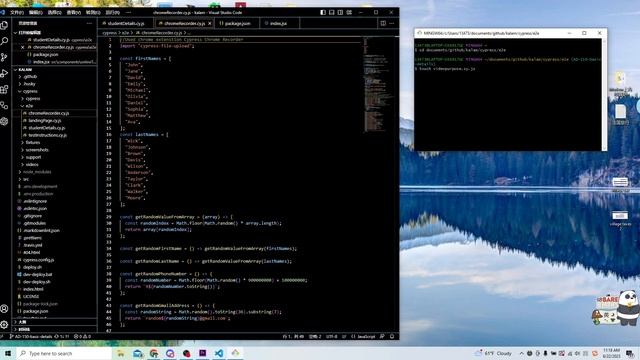Open the Explorer panel more actions ellipsis
Viewport: 640px width, 360px height.
tap(89, 24)
